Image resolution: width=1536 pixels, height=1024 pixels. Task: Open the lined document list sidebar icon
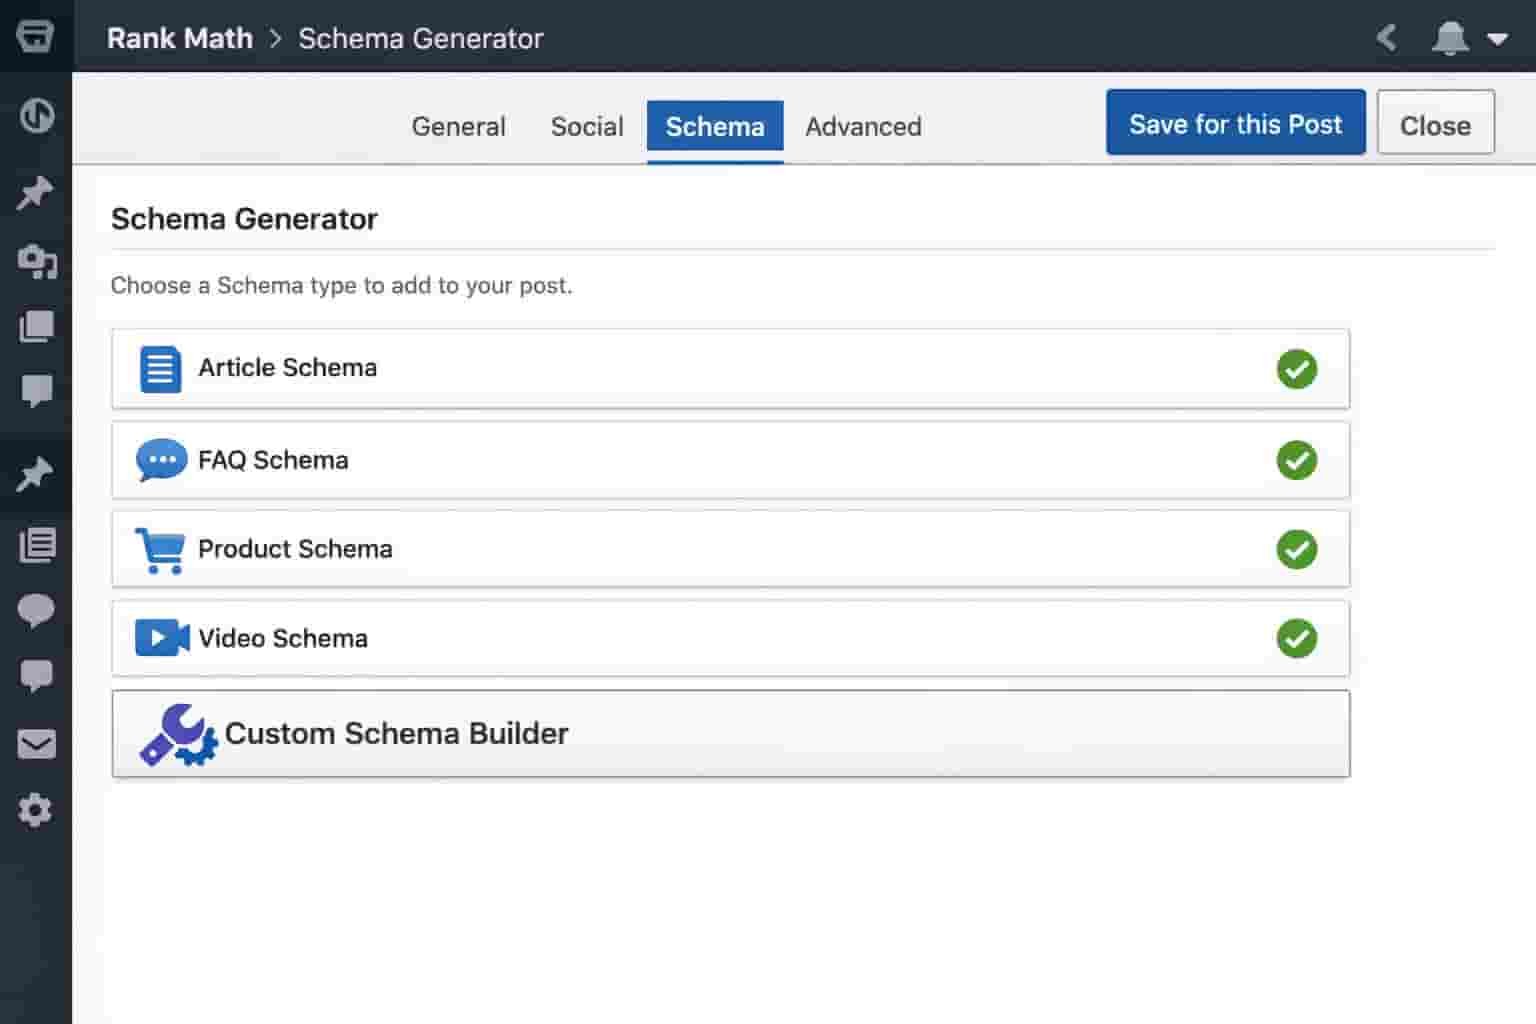pos(37,545)
